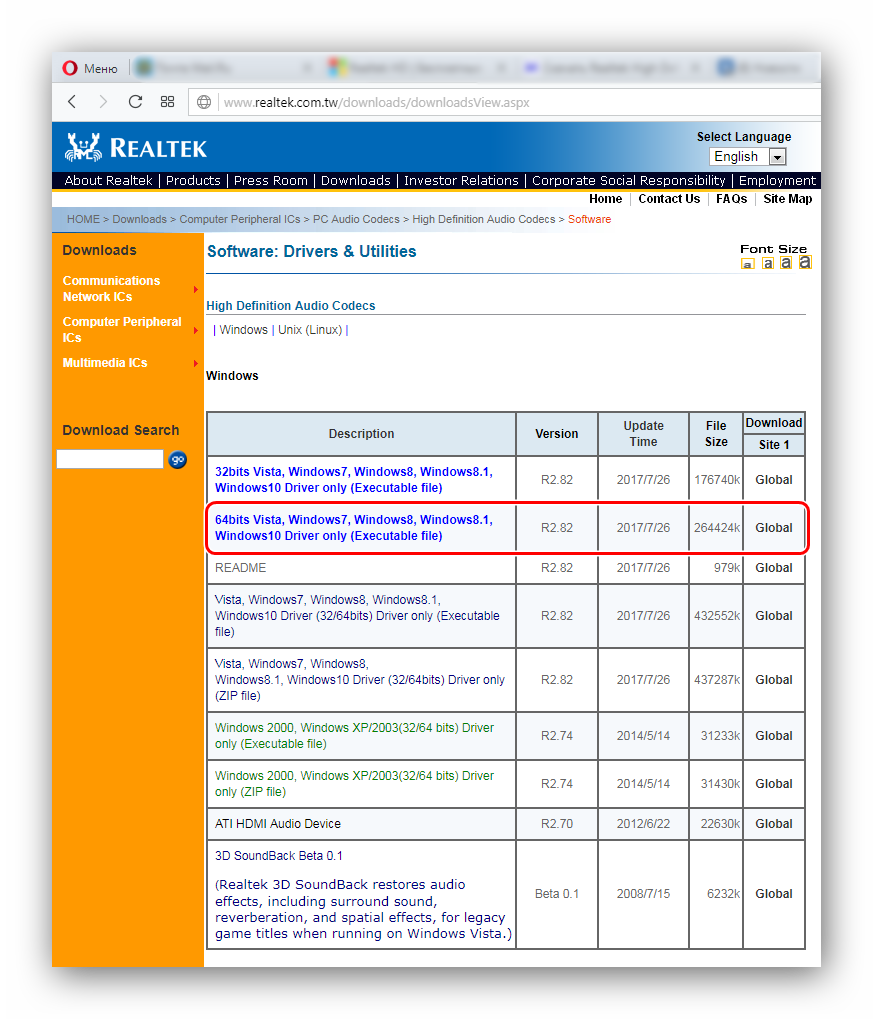This screenshot has height=1019, width=873.
Task: Click the 264424k file size cell
Action: click(716, 528)
